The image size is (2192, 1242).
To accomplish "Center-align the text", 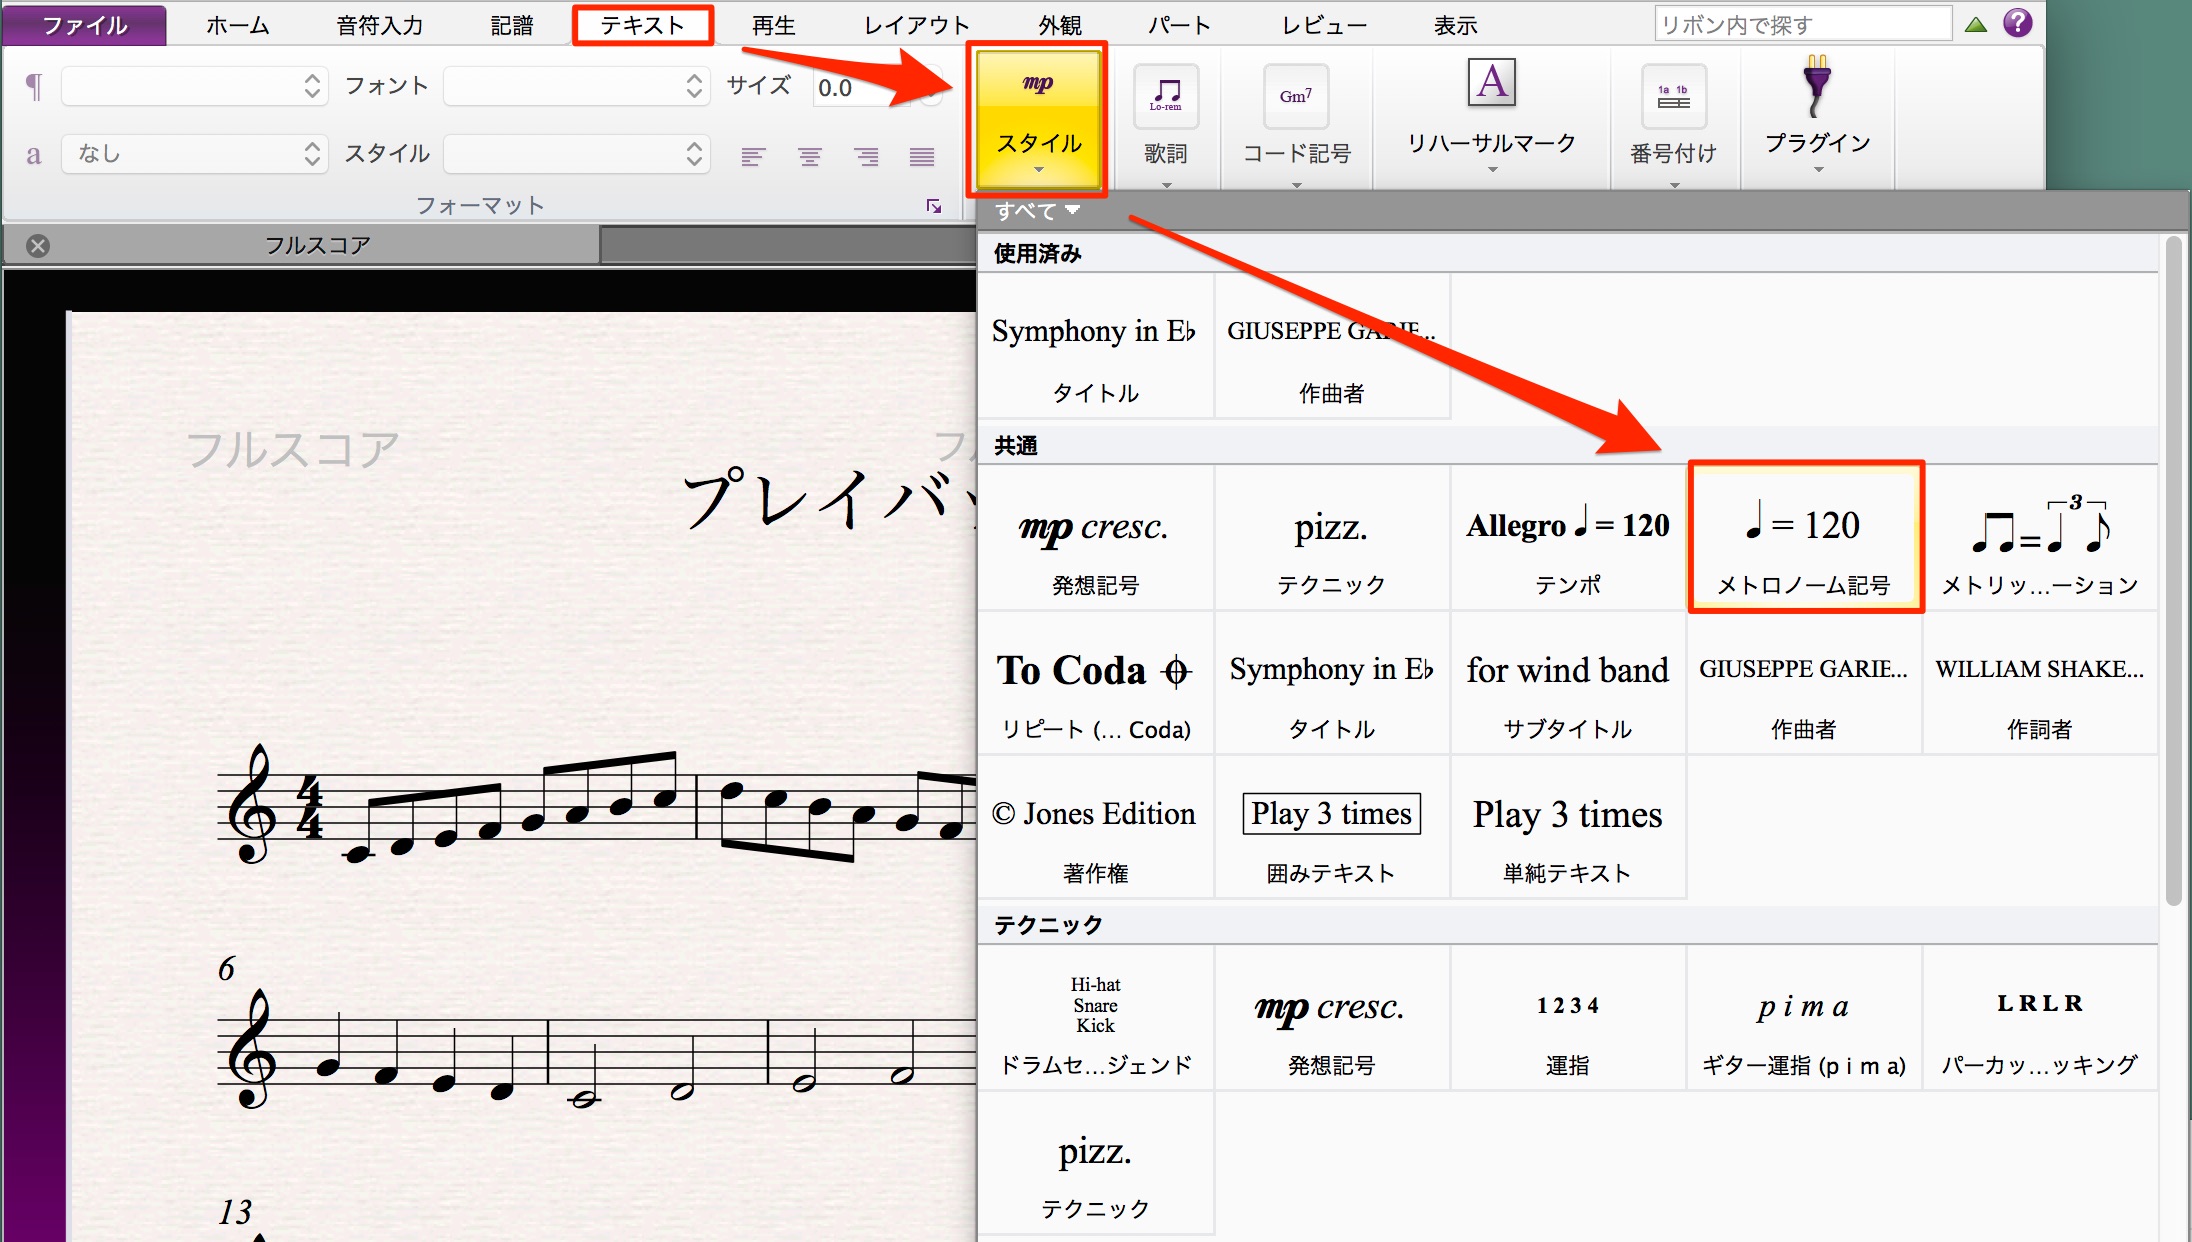I will pyautogui.click(x=809, y=156).
